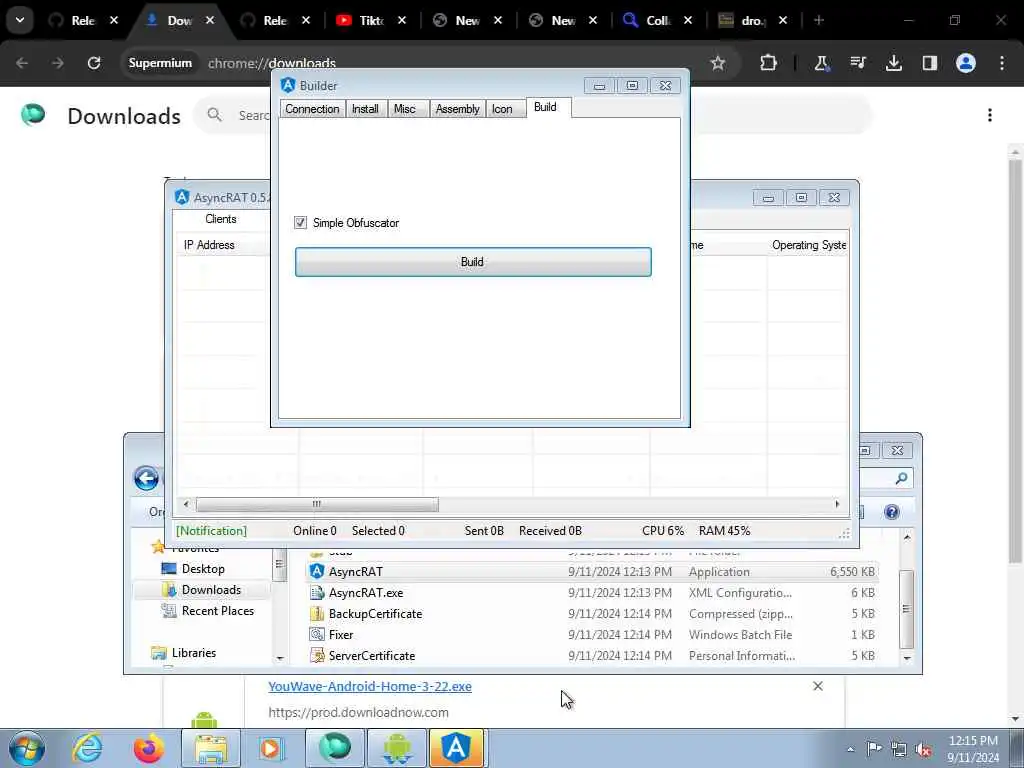The height and width of the screenshot is (768, 1024).
Task: Open Windows Media Player taskbar icon
Action: 270,748
